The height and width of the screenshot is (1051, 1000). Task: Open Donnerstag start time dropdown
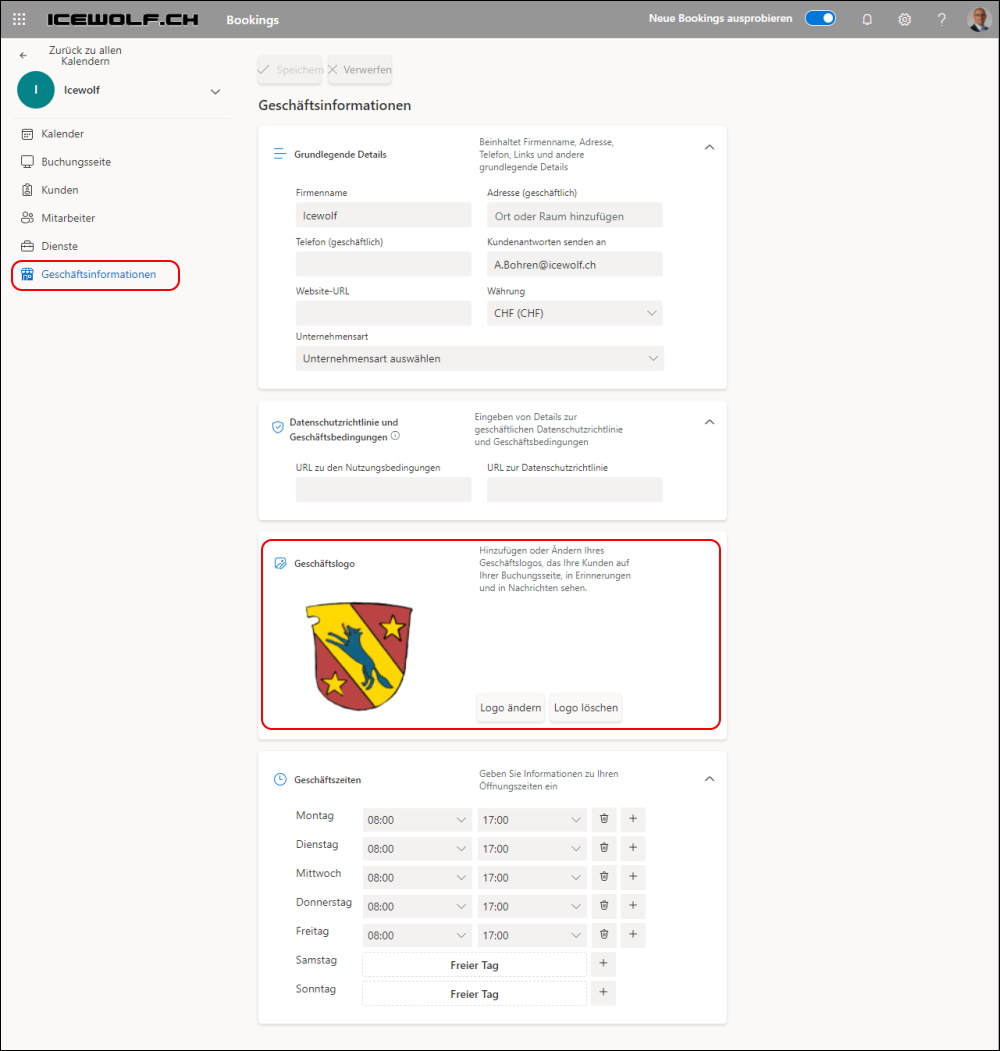tap(417, 906)
